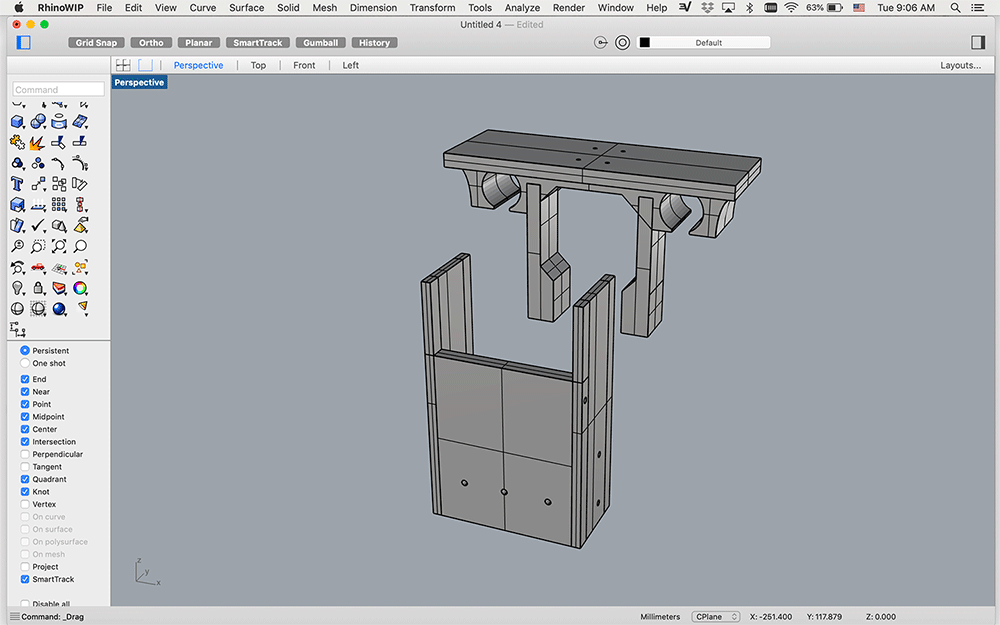This screenshot has height=625, width=1000.
Task: Click the Explode tool icon
Action: coord(38,143)
